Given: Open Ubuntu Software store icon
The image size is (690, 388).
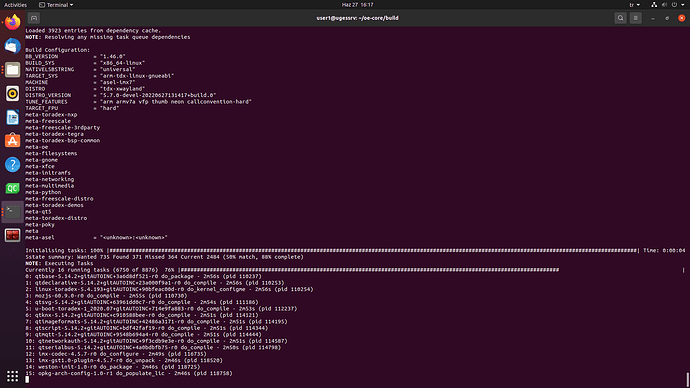Looking at the screenshot, I should 12,141.
